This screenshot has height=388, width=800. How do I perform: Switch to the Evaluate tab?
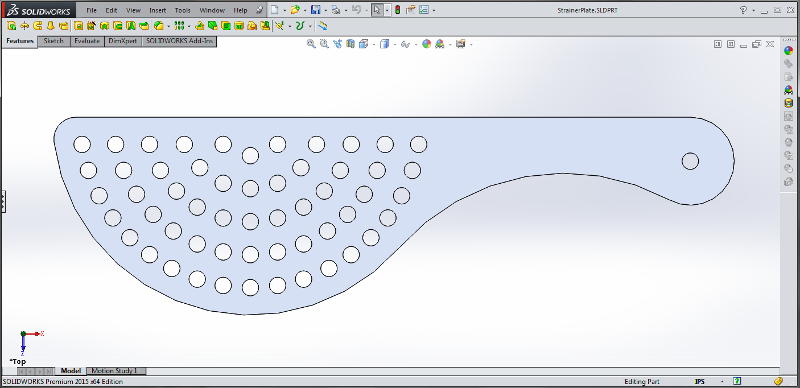87,41
